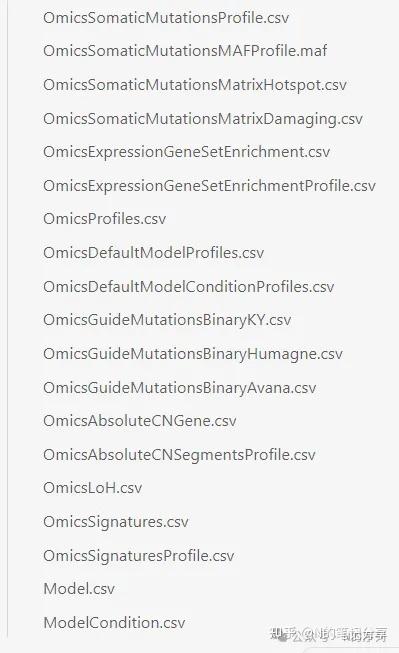Open OmicsSomaticMutationsMatrixHotspot.csv
The height and width of the screenshot is (653, 399).
tap(195, 85)
